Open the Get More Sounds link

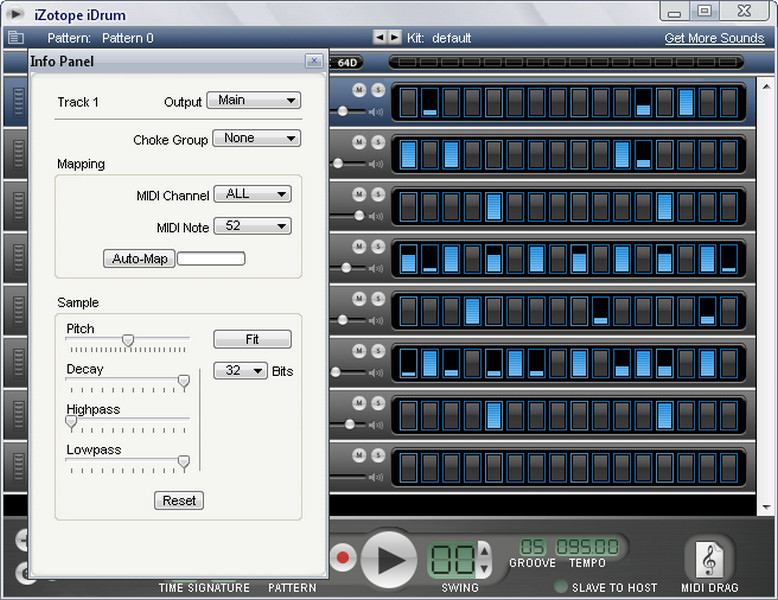(714, 38)
